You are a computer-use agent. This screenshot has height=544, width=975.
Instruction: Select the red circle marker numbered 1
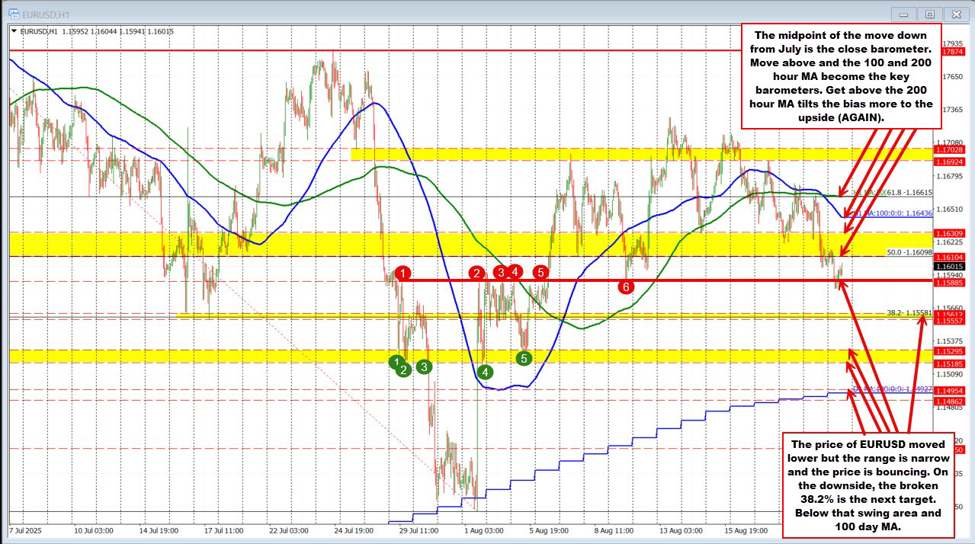point(402,272)
